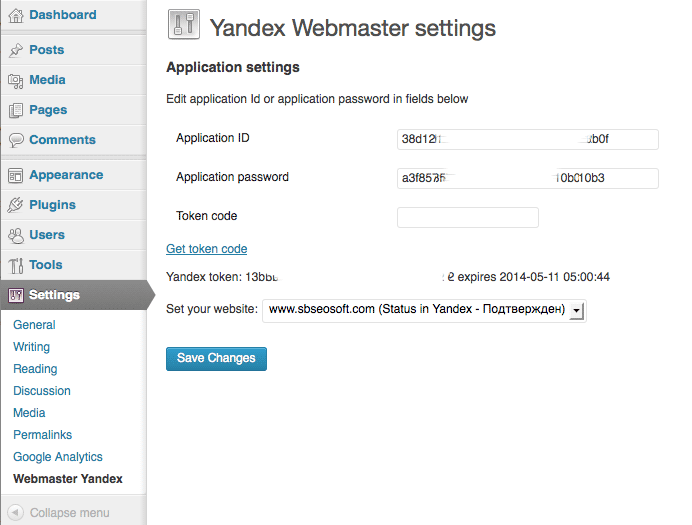
Task: Click the Users people icon
Action: (16, 235)
